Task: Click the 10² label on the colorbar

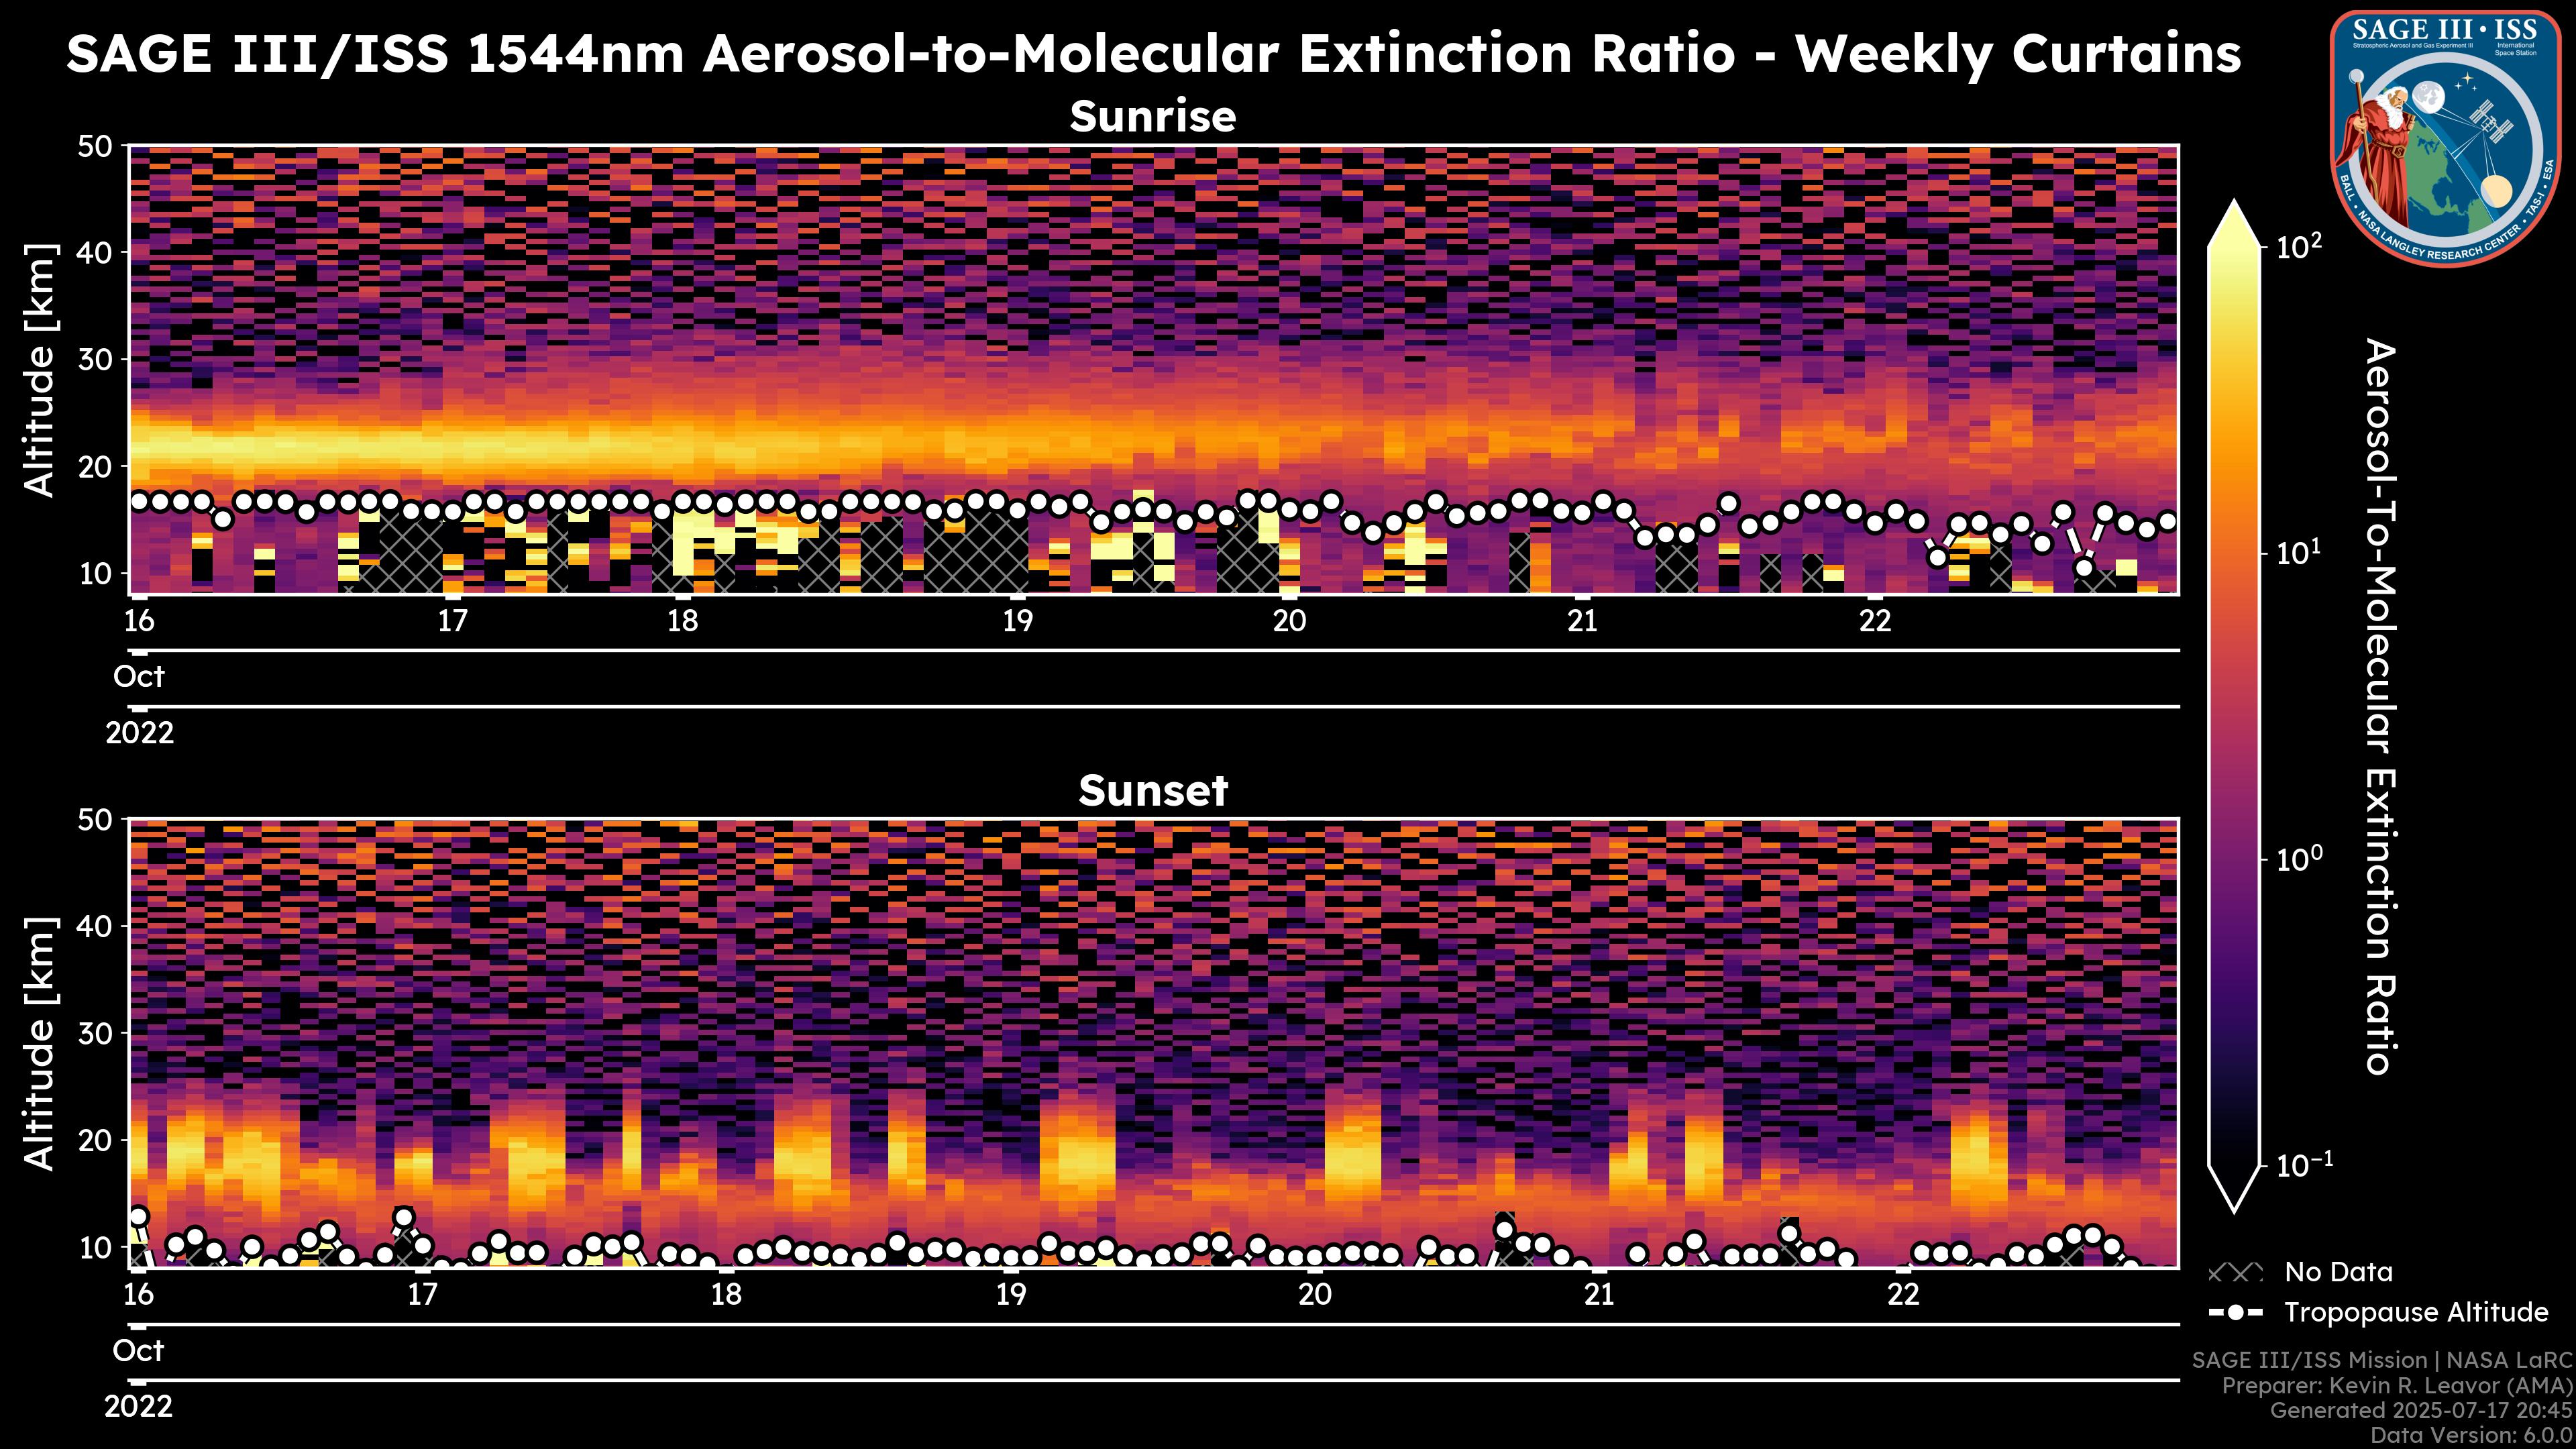Action: tap(2299, 245)
